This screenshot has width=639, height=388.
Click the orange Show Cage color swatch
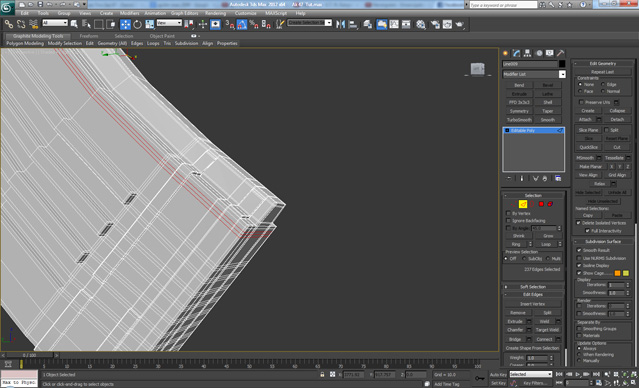[x=617, y=273]
